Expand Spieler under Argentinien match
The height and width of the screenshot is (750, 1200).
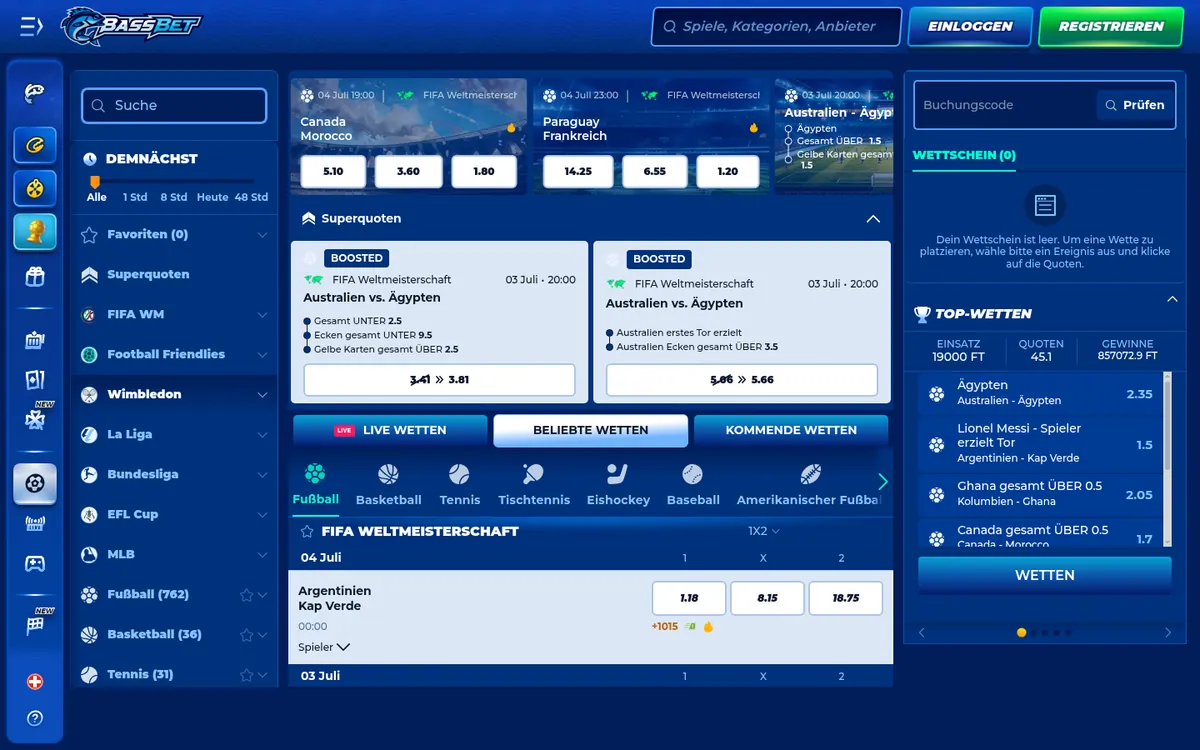(x=324, y=647)
